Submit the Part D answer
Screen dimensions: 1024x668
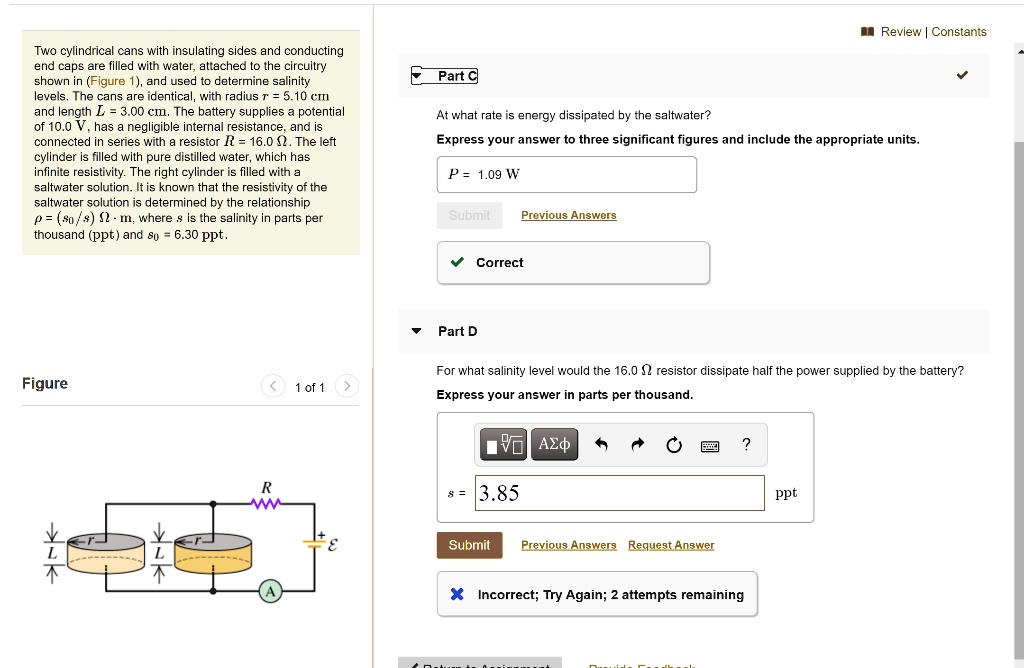point(469,545)
